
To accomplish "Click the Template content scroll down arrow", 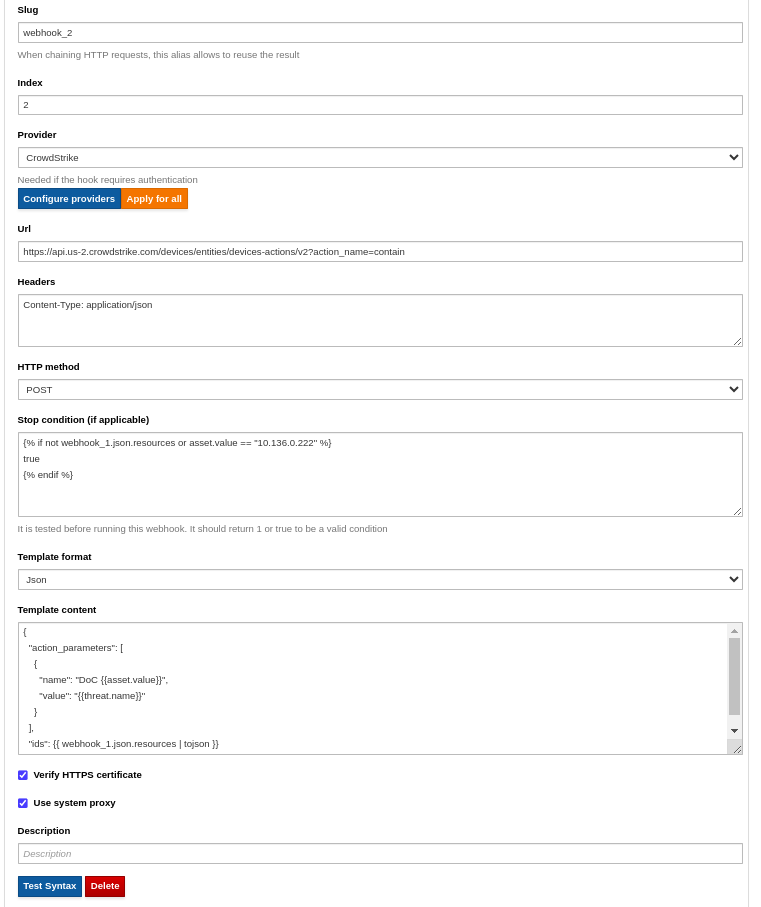I will point(734,731).
